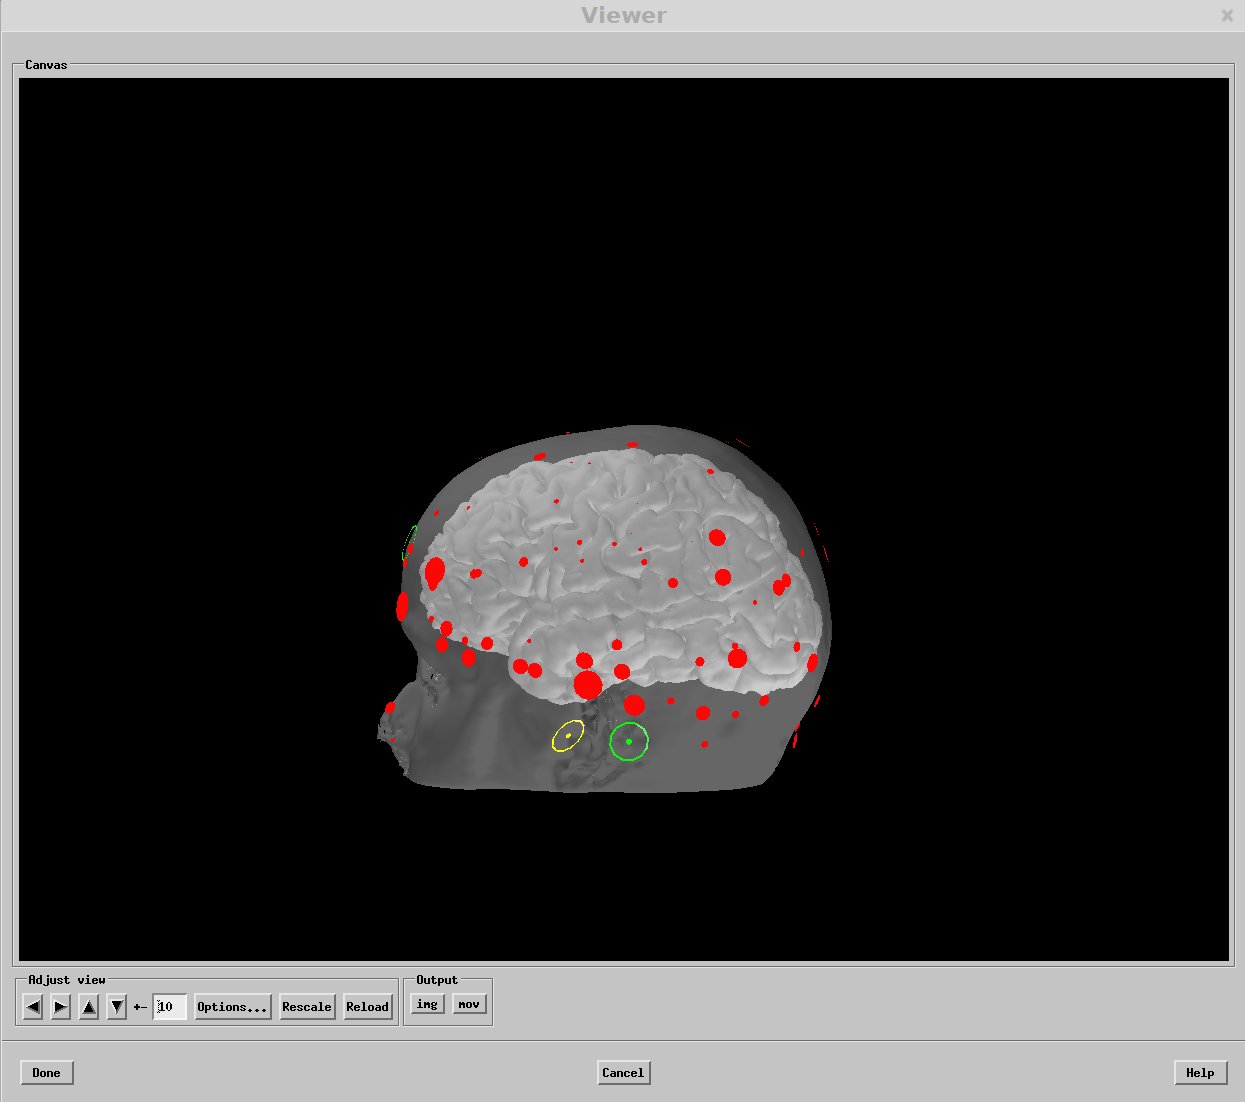Rescale the 3D view

tap(306, 1006)
